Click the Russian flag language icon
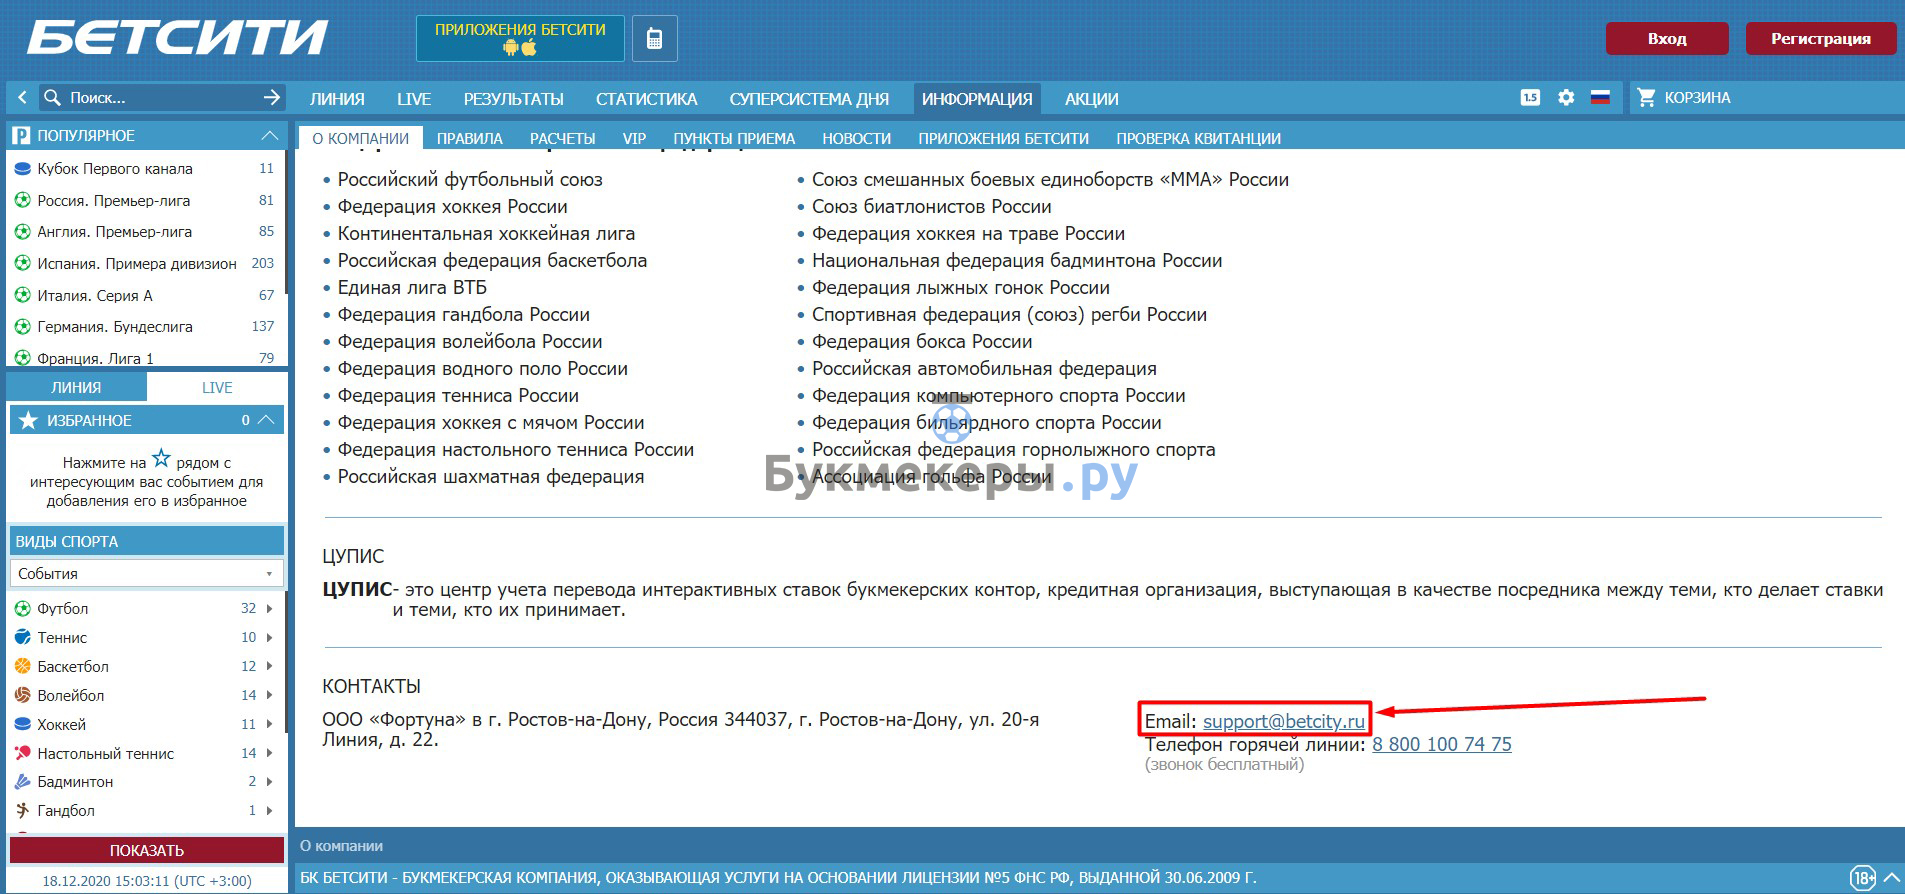 pos(1600,98)
